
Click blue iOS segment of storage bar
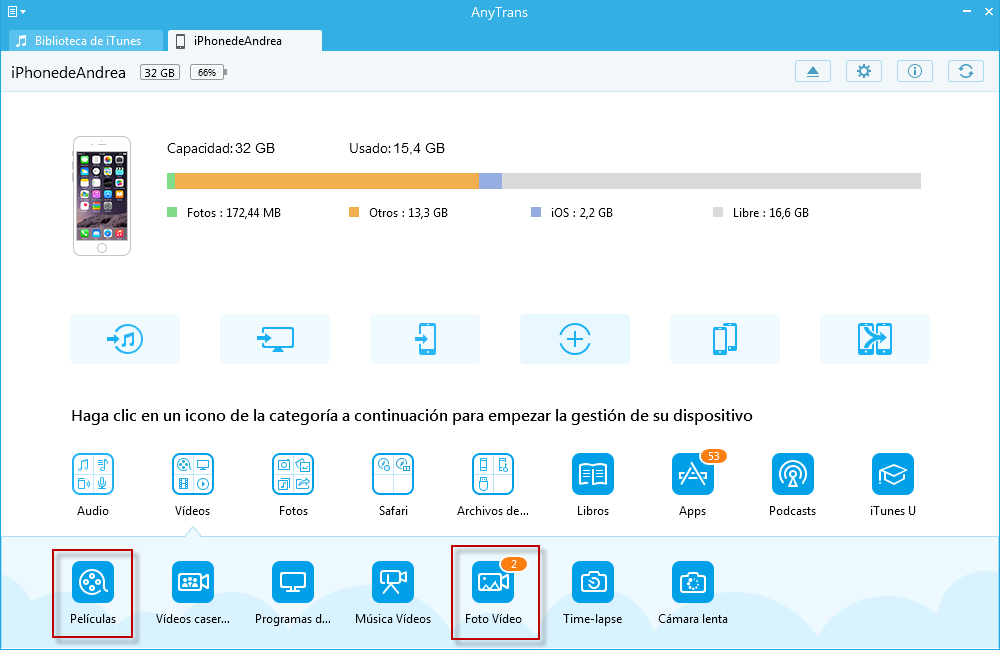(490, 181)
